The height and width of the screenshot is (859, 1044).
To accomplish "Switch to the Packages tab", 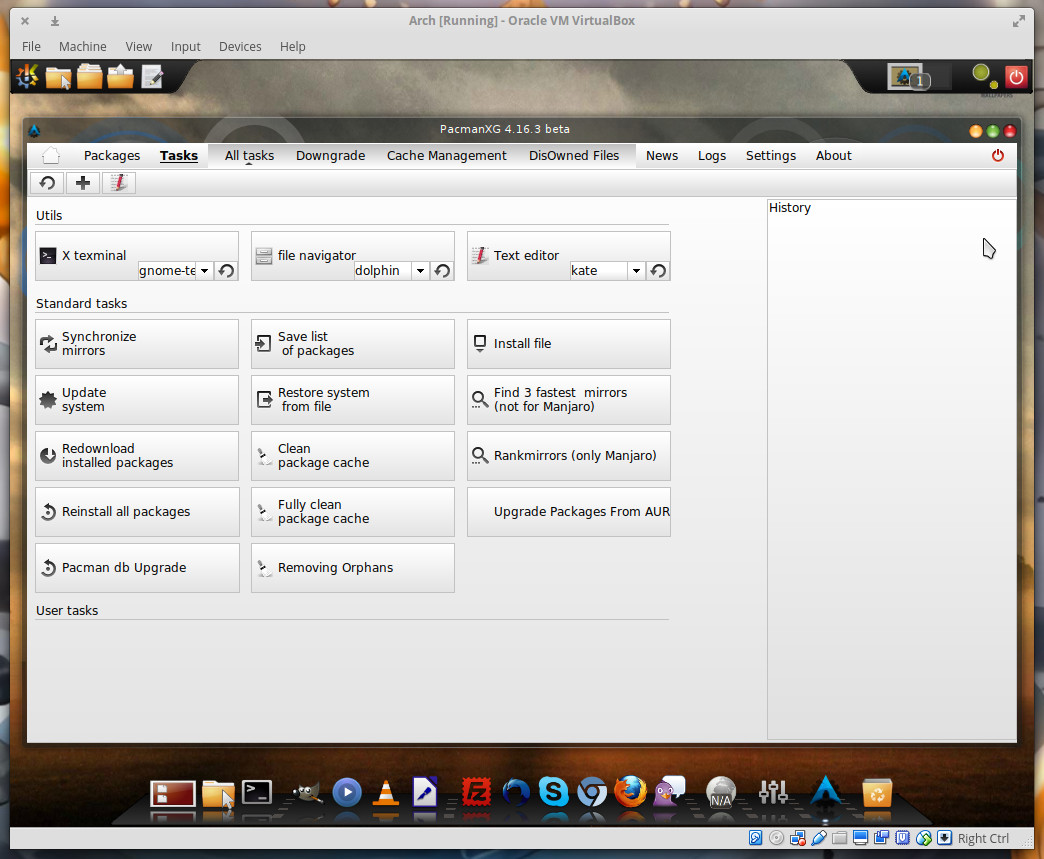I will [x=112, y=156].
